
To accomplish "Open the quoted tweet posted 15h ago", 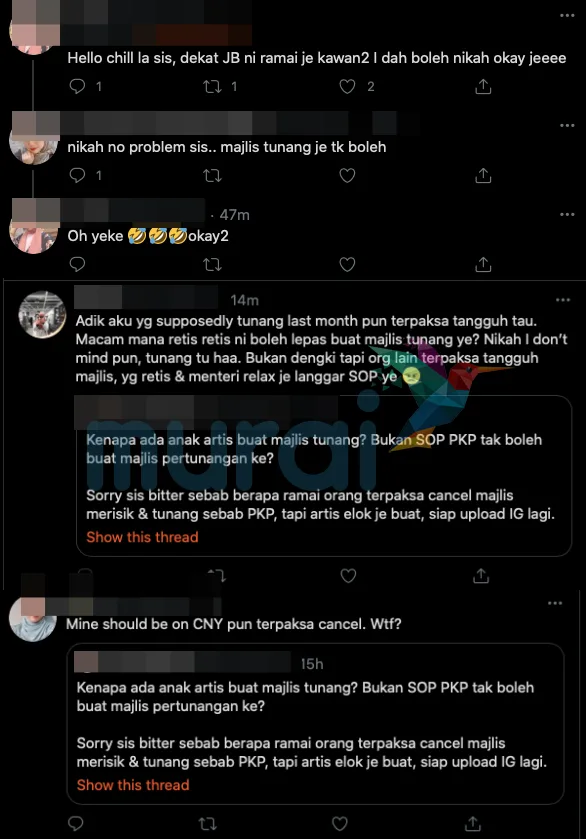I will [x=315, y=723].
